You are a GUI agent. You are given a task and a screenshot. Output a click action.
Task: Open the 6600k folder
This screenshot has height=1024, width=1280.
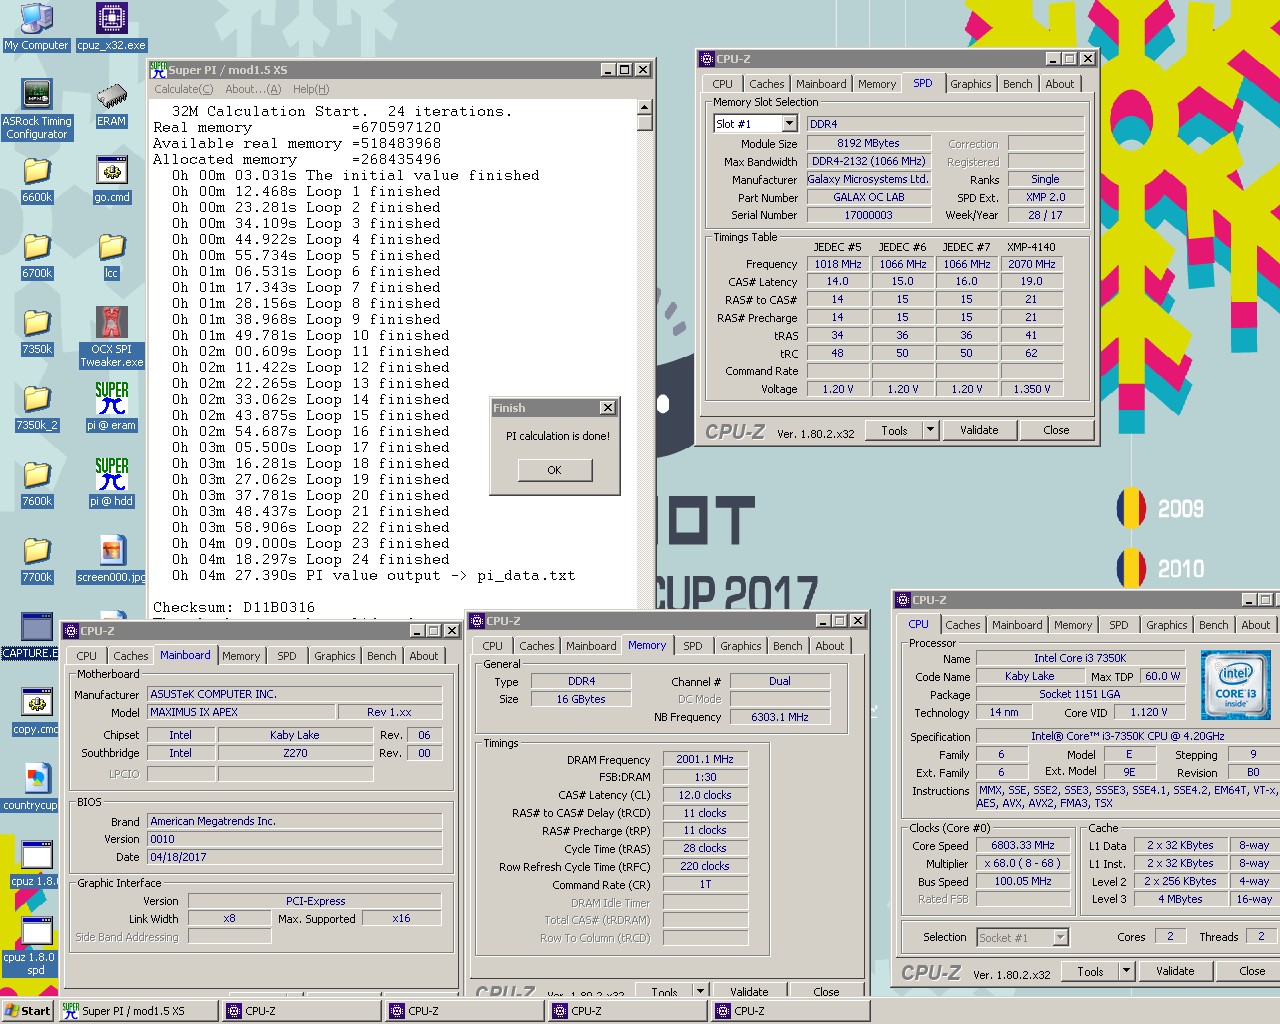(37, 180)
